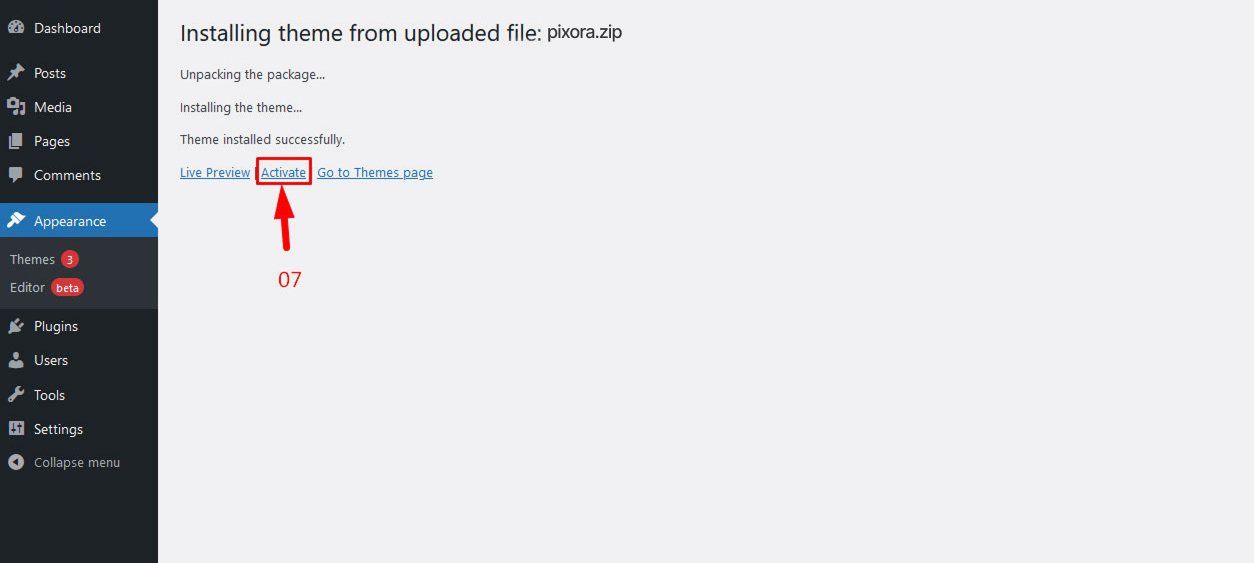Go to Themes page link

tap(375, 172)
